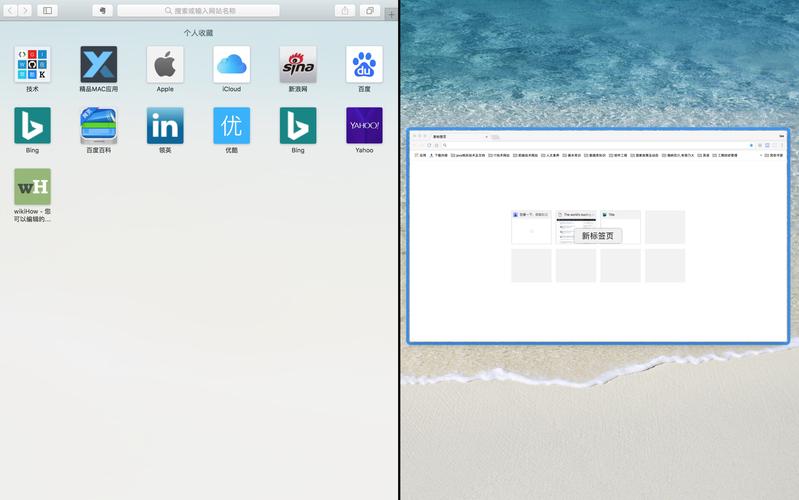Open the 新浪网 sina favorite

pyautogui.click(x=298, y=64)
